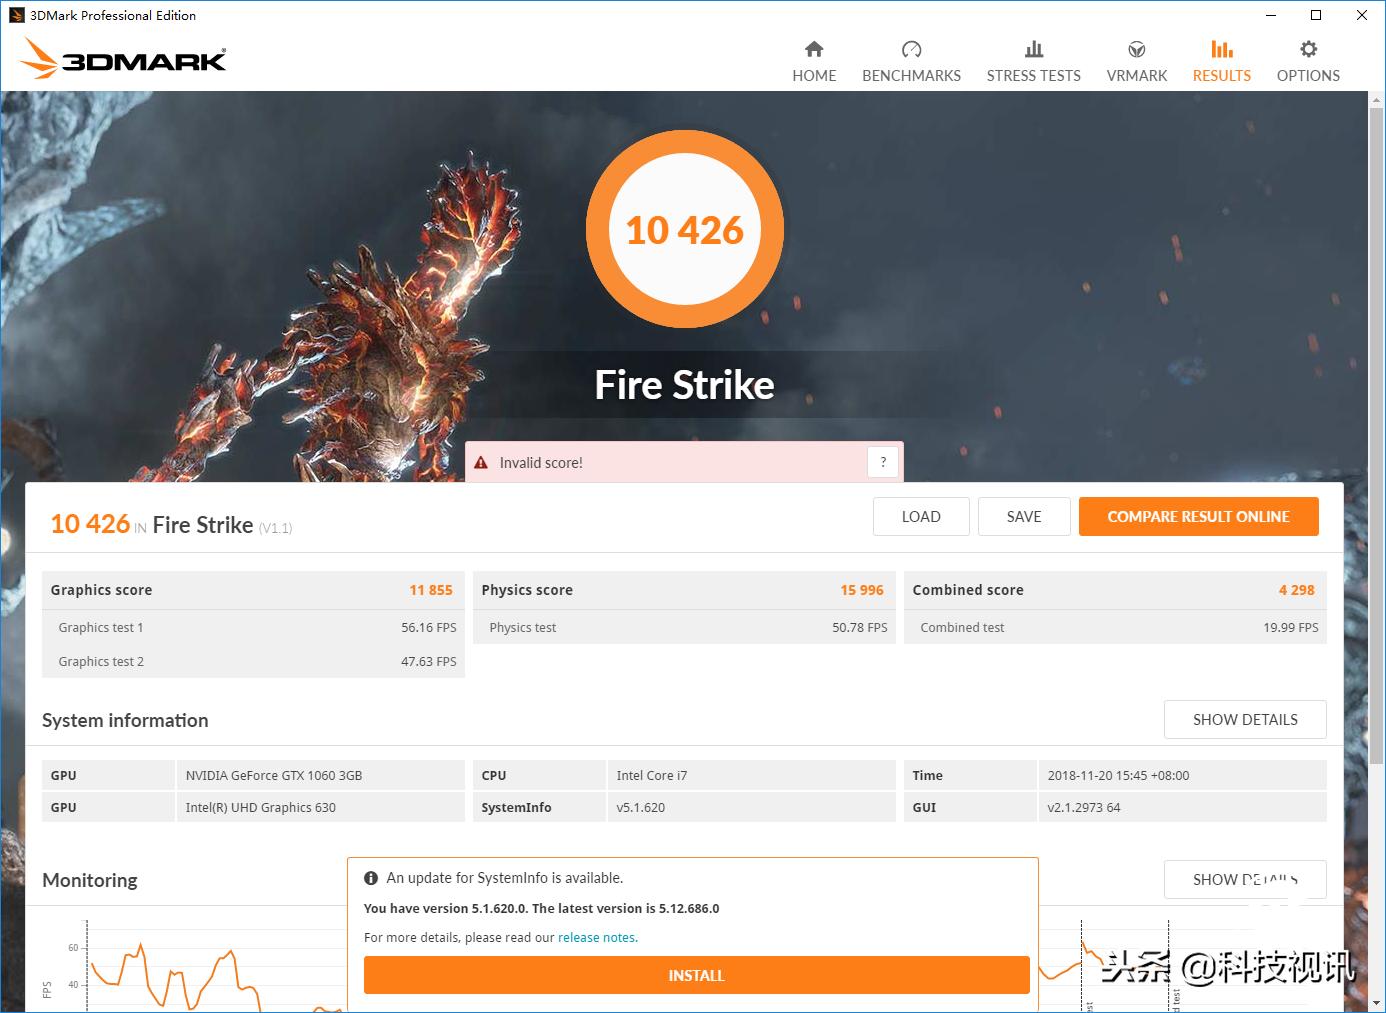Click the SAVE button
This screenshot has width=1386, height=1013.
pyautogui.click(x=1024, y=517)
